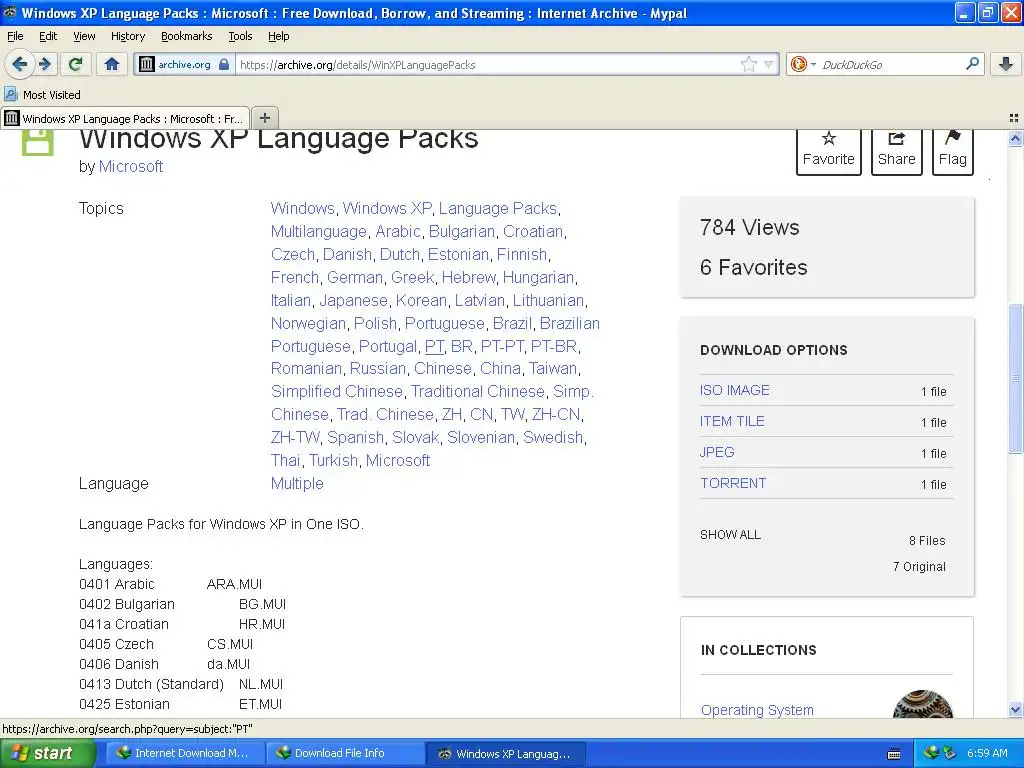This screenshot has width=1024, height=768.
Task: Open the URL history dropdown arrow
Action: click(x=769, y=64)
